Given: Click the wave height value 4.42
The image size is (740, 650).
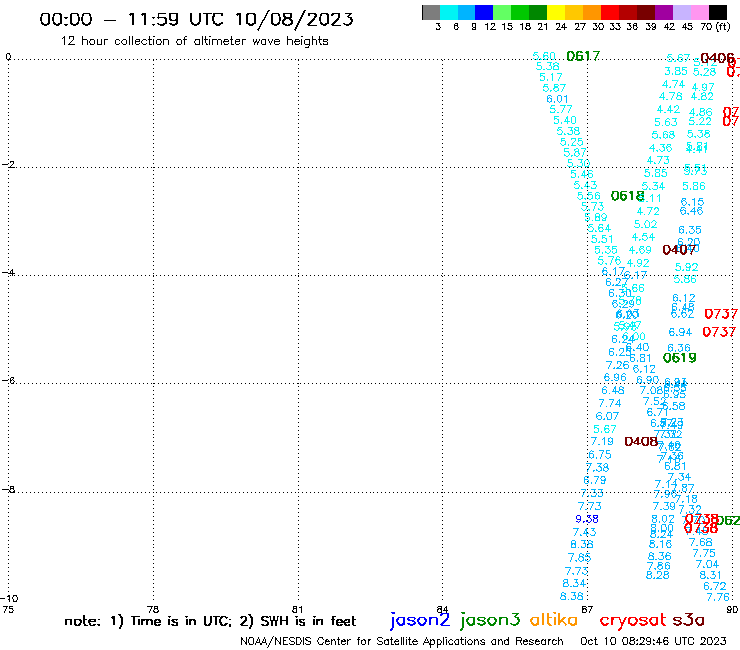Looking at the screenshot, I should [668, 109].
